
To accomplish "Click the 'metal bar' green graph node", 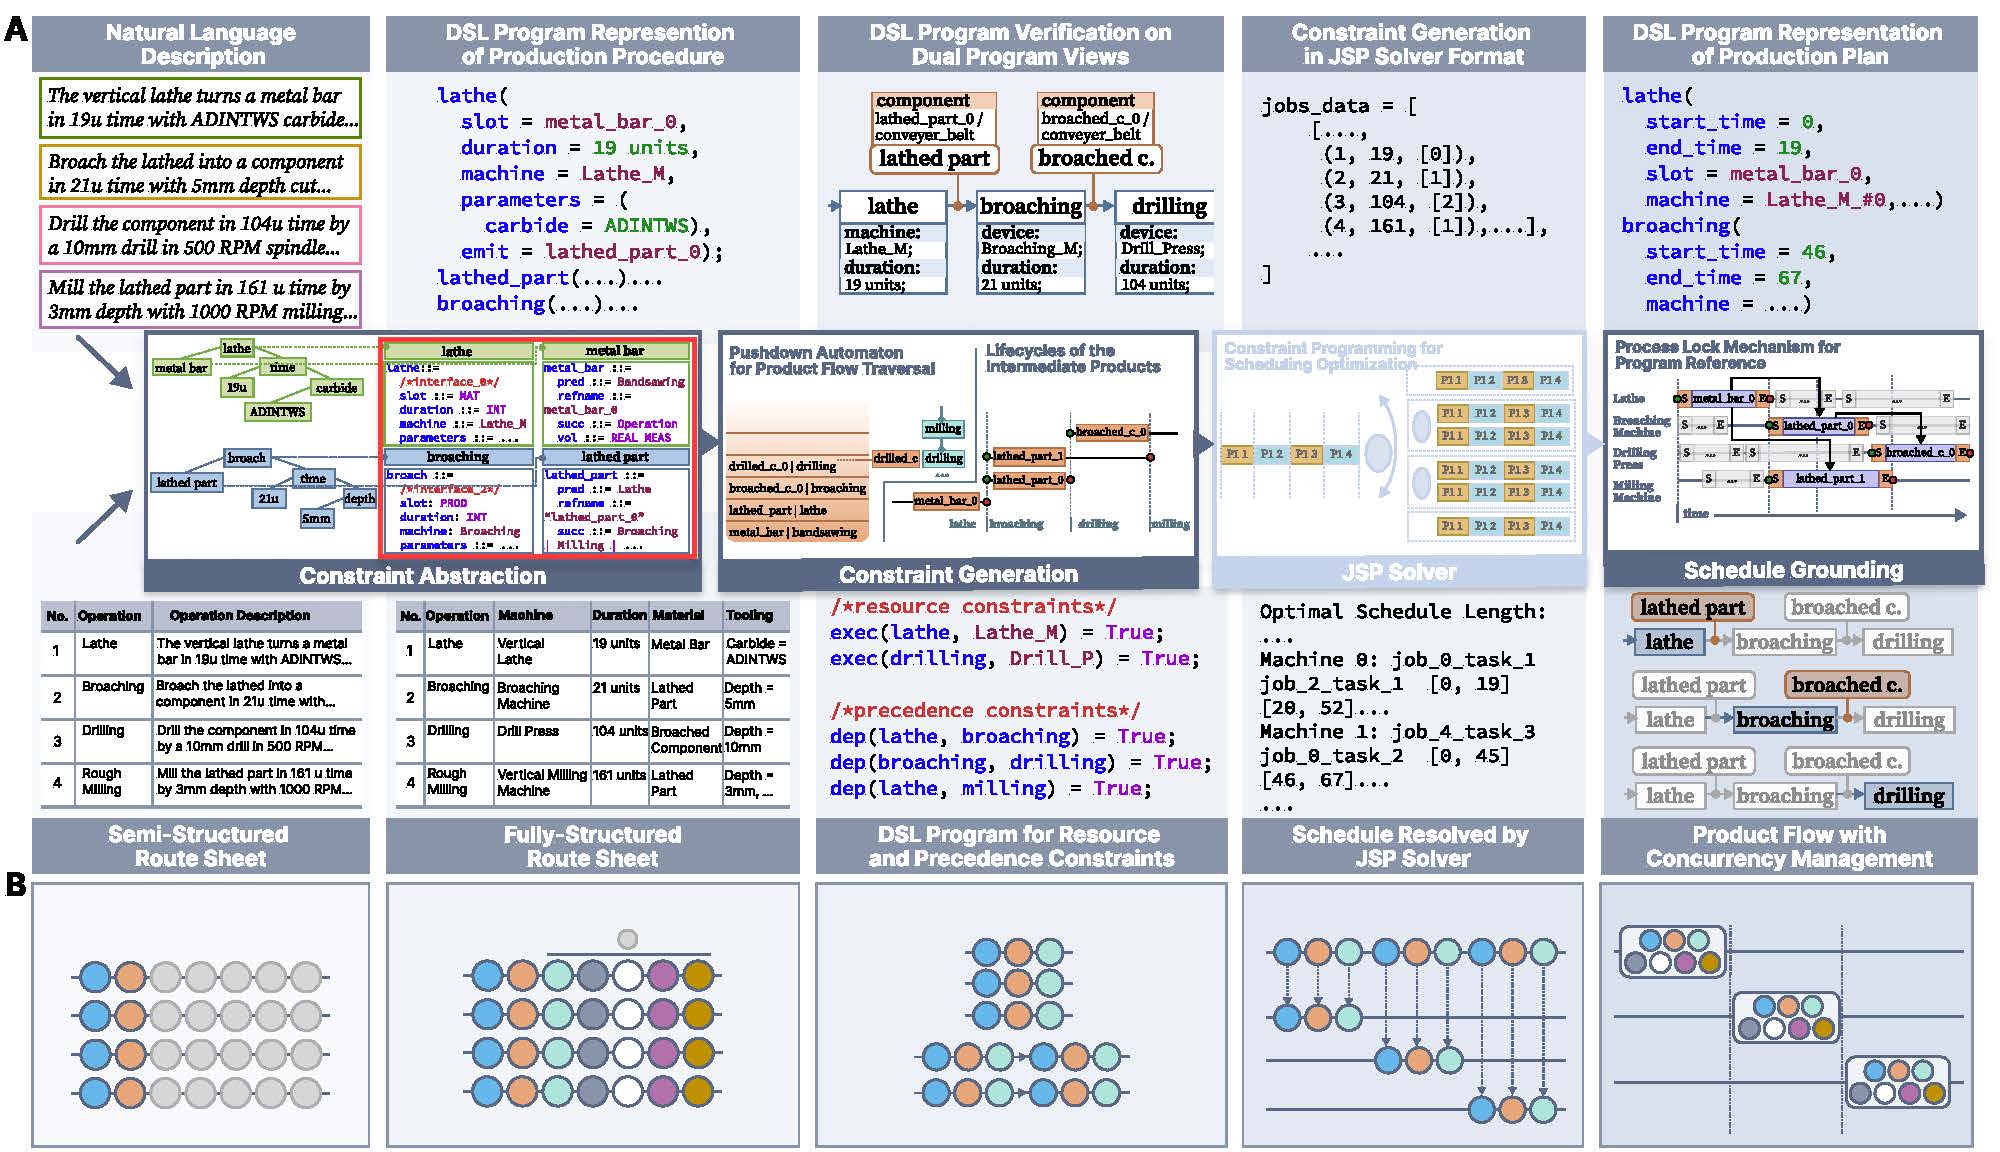I will 181,368.
